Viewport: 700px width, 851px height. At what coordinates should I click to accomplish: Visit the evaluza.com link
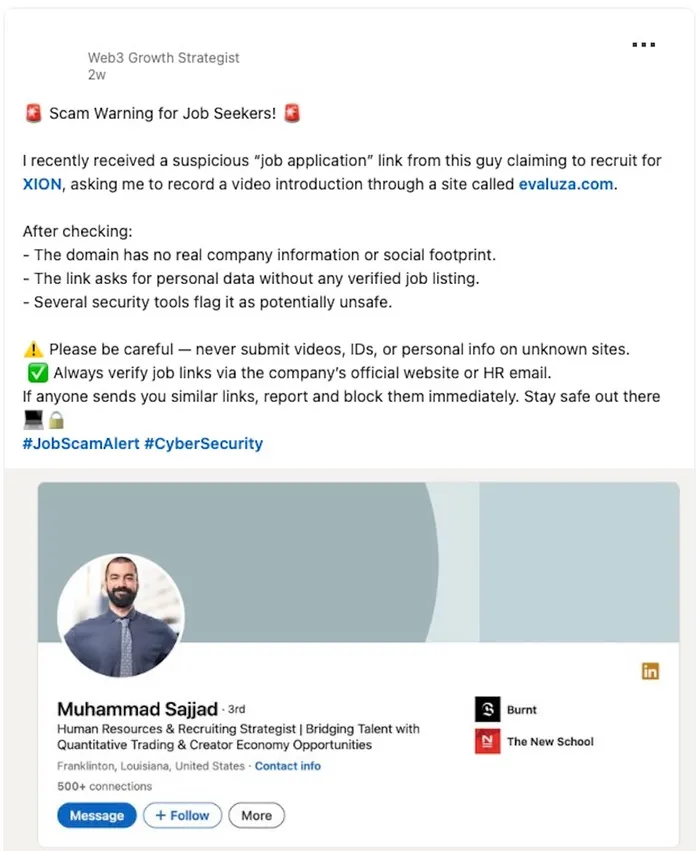[x=566, y=184]
